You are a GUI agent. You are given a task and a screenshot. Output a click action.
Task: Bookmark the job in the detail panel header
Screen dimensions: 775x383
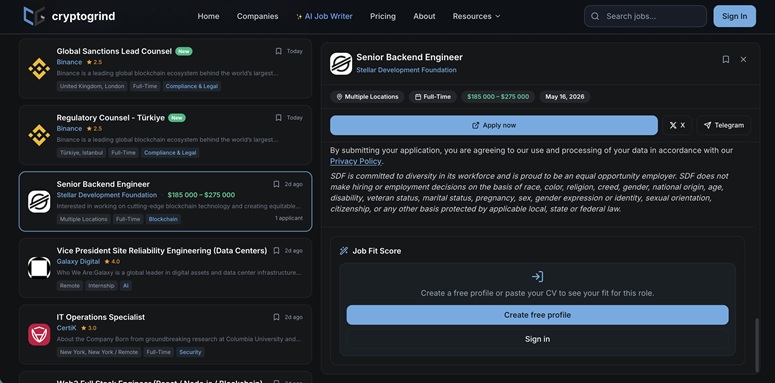[x=726, y=59]
